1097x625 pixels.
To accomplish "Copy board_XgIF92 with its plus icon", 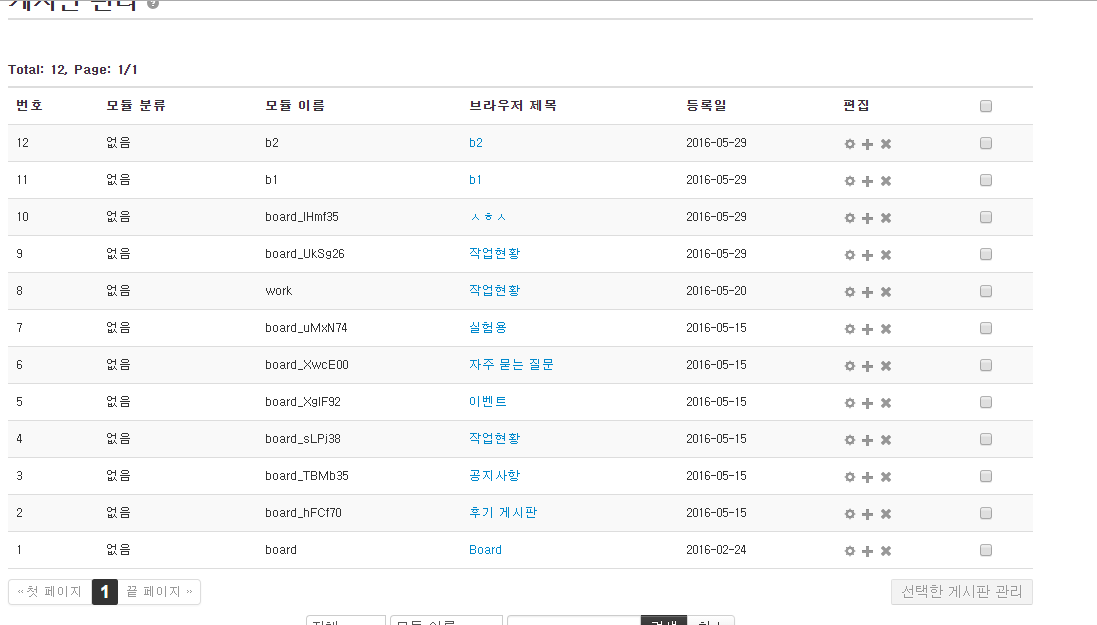I will 868,403.
